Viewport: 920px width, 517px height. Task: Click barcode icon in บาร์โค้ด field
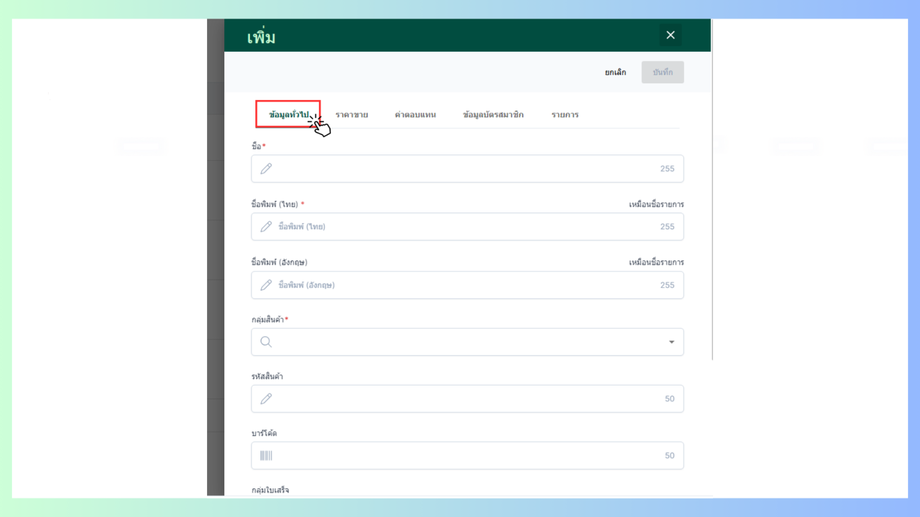coord(266,455)
